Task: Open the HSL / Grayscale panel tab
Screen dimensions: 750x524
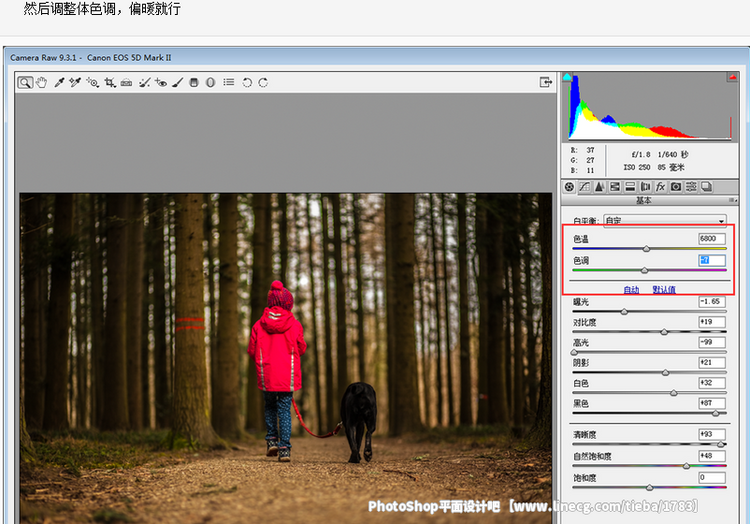Action: 615,186
